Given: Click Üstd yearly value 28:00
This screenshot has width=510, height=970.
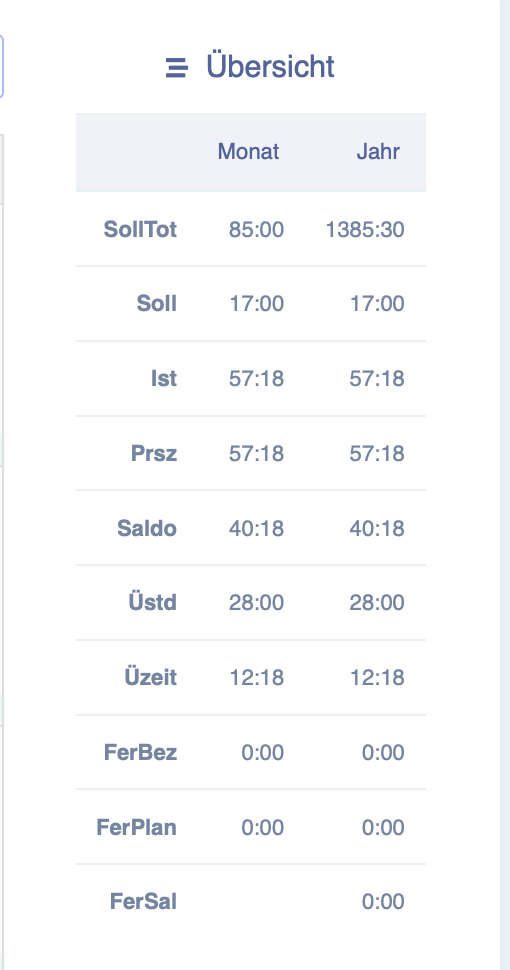Looking at the screenshot, I should [377, 603].
